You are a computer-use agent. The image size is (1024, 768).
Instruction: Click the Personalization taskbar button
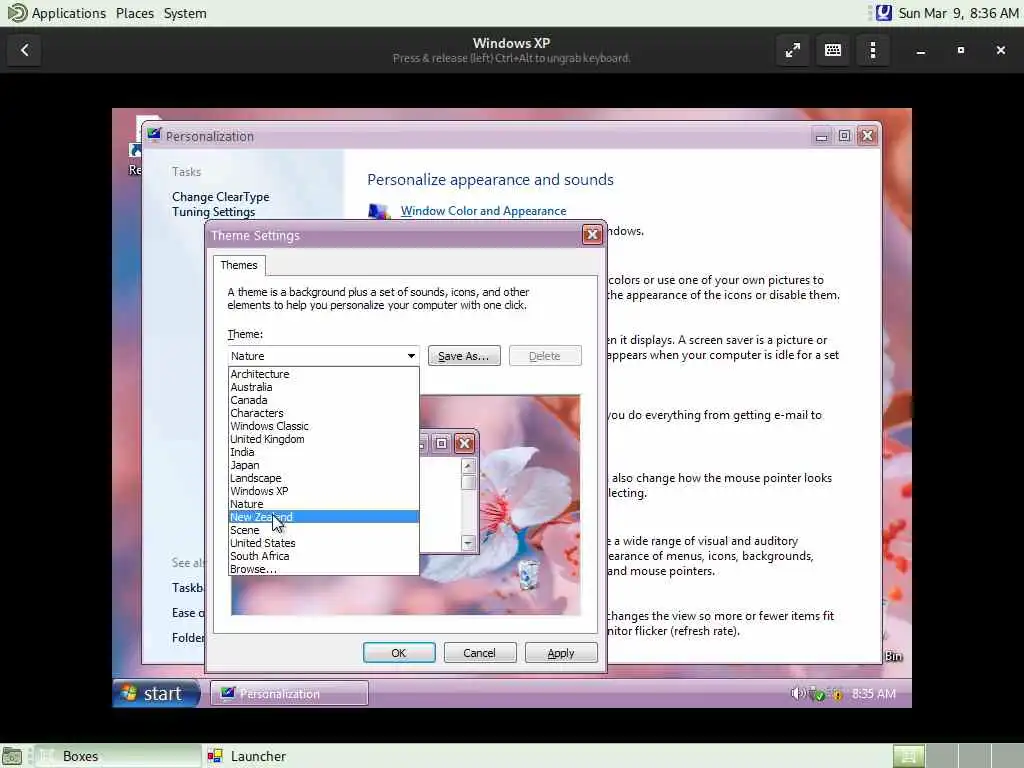click(x=289, y=694)
